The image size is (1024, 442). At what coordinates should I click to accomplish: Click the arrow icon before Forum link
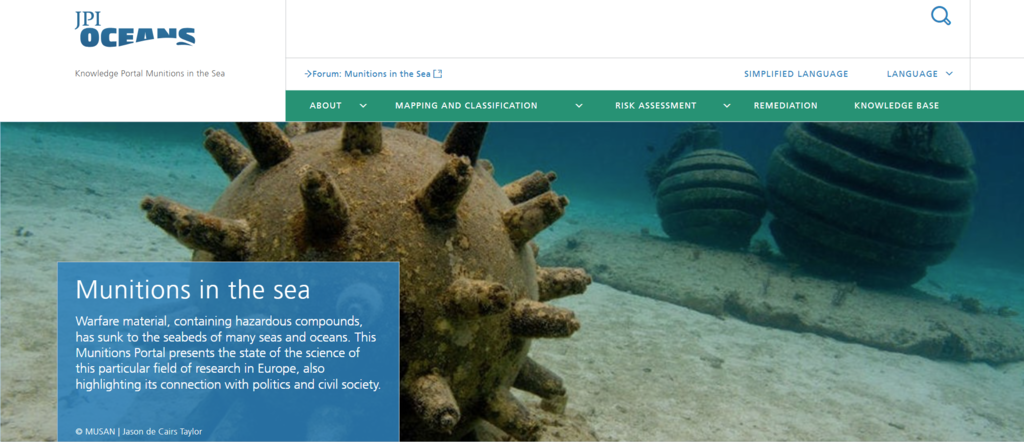(308, 74)
